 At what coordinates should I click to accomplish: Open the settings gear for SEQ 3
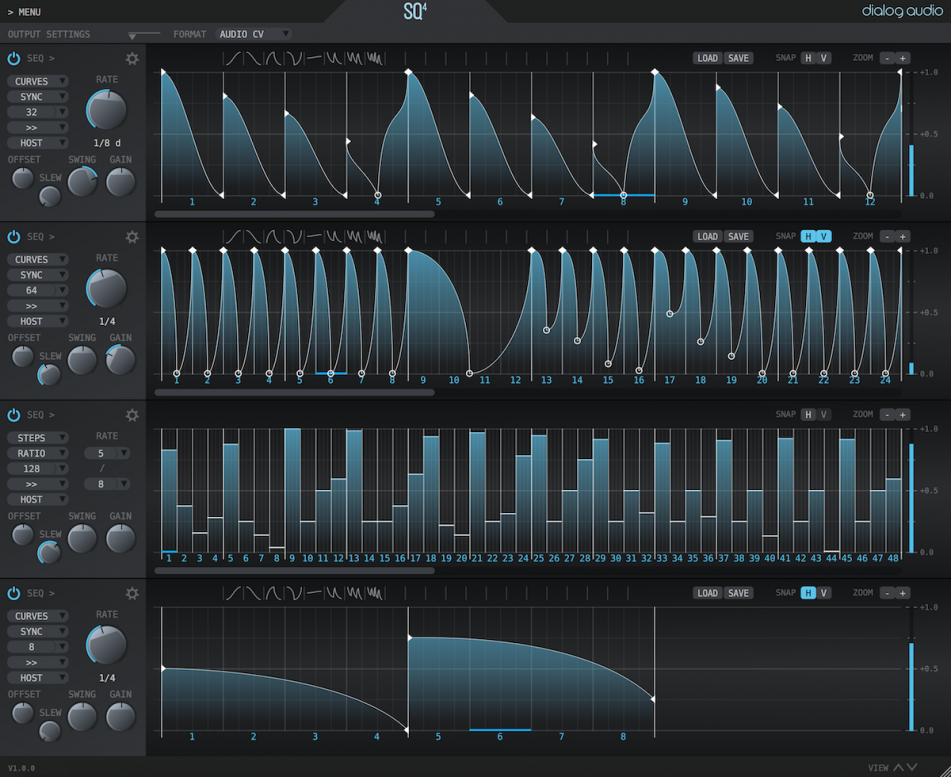(131, 415)
